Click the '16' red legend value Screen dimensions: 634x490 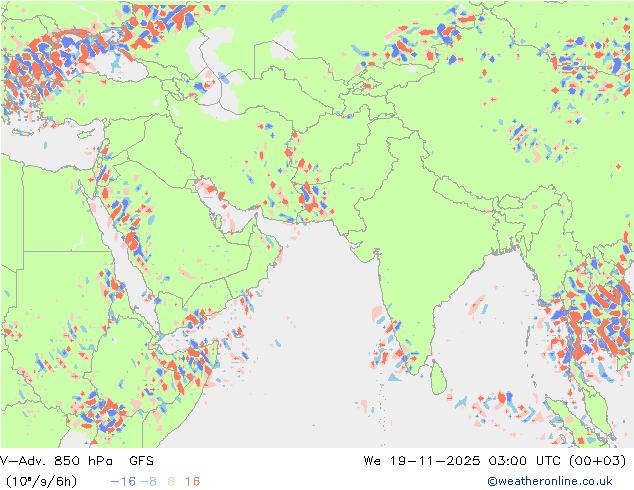click(x=192, y=481)
